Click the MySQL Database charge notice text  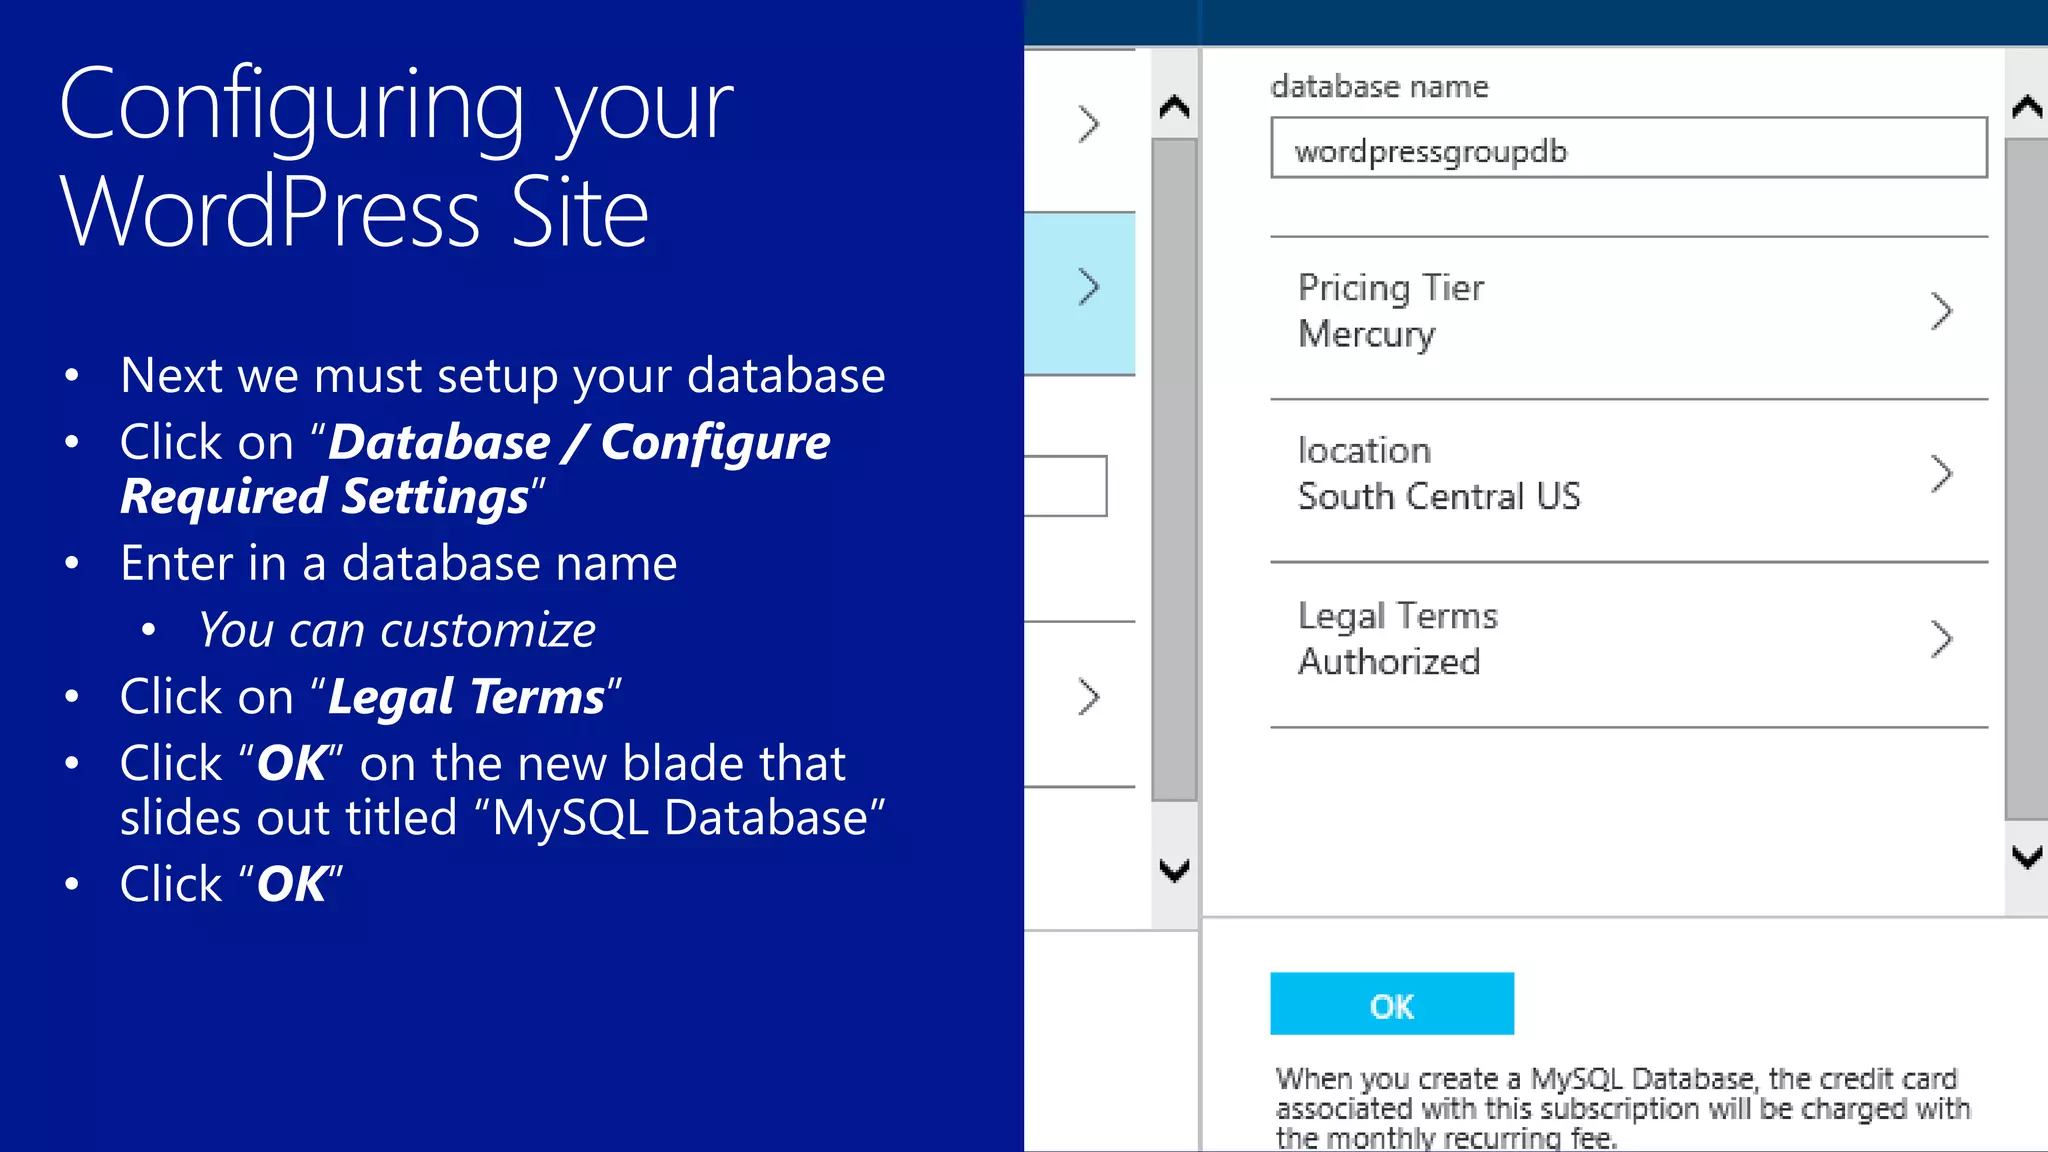click(x=1622, y=1108)
